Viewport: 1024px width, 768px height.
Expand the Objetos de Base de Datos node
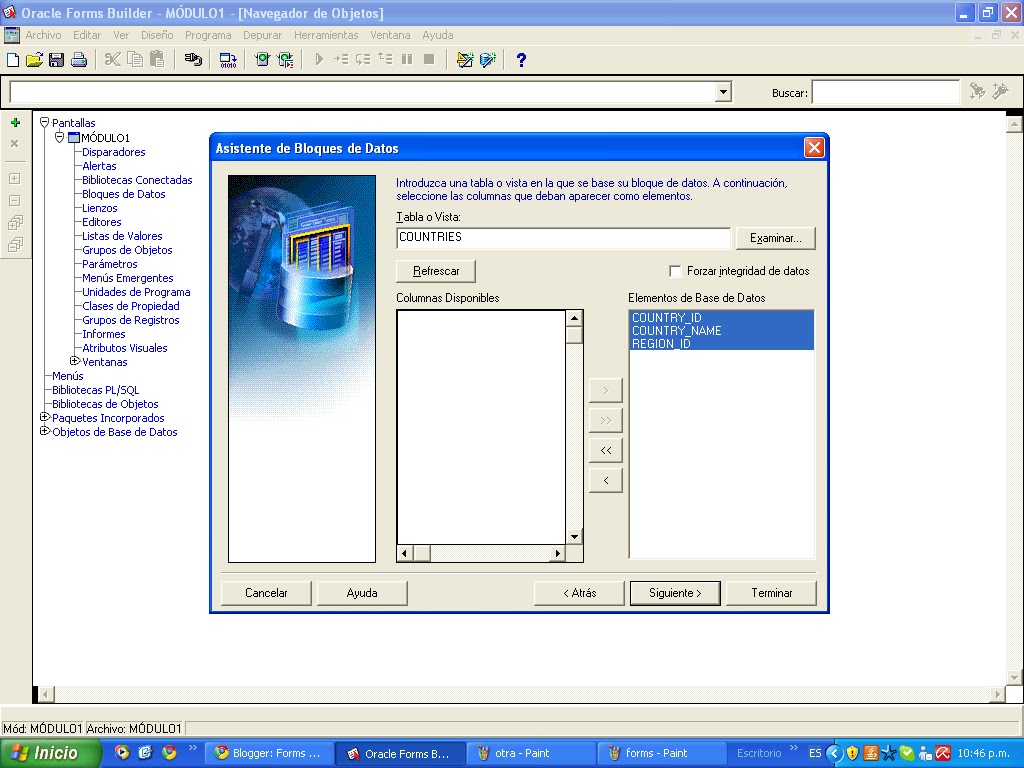[44, 431]
